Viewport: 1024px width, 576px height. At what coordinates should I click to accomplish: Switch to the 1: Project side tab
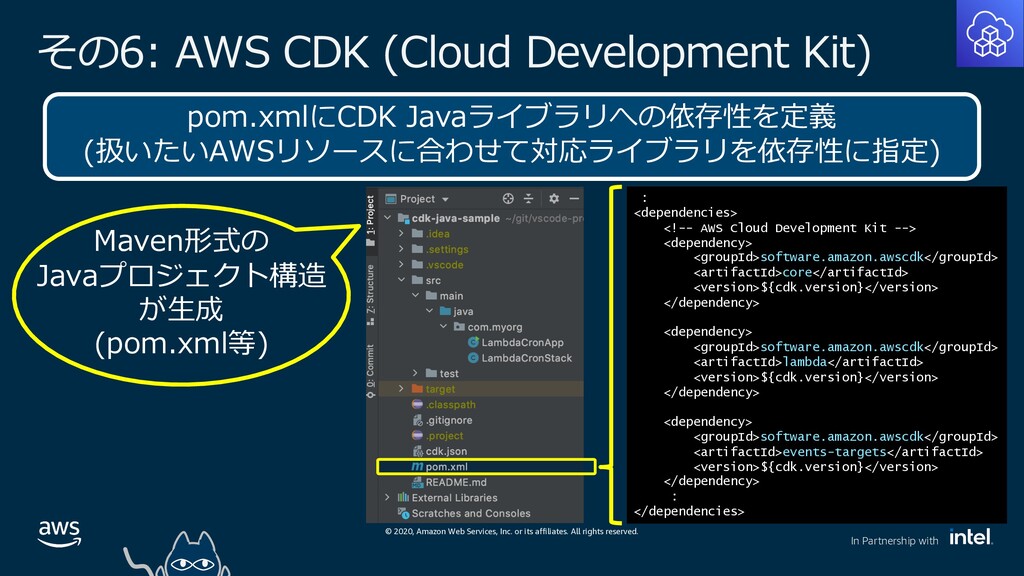[370, 220]
